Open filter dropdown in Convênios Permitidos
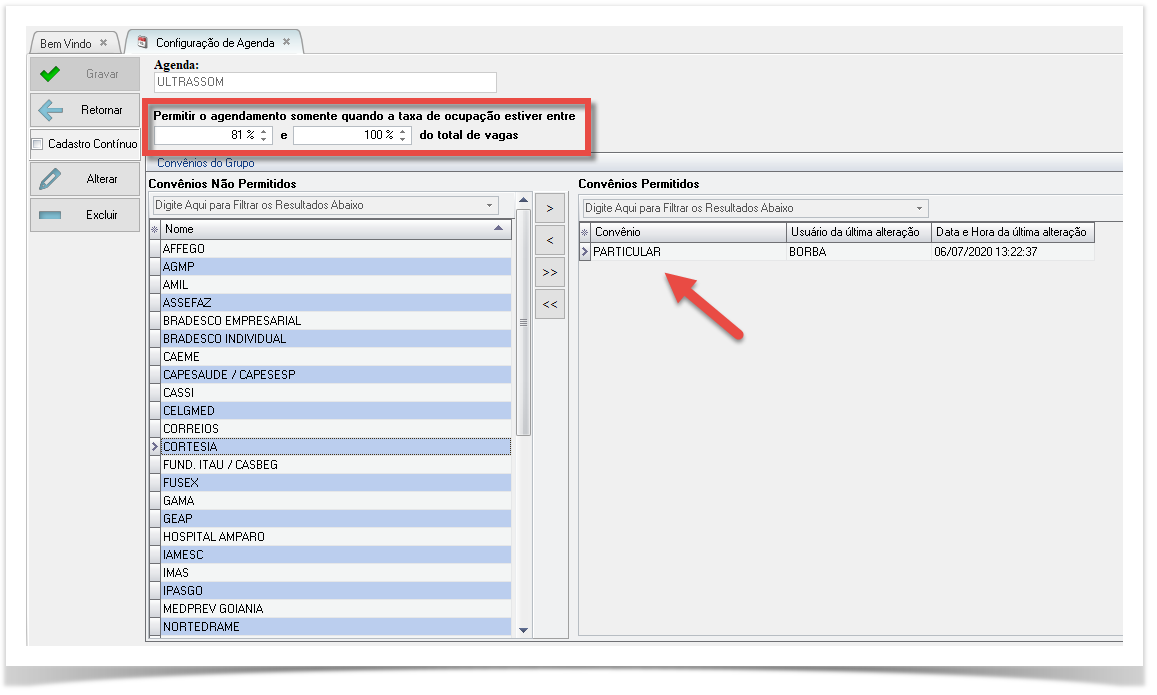 tap(919, 208)
